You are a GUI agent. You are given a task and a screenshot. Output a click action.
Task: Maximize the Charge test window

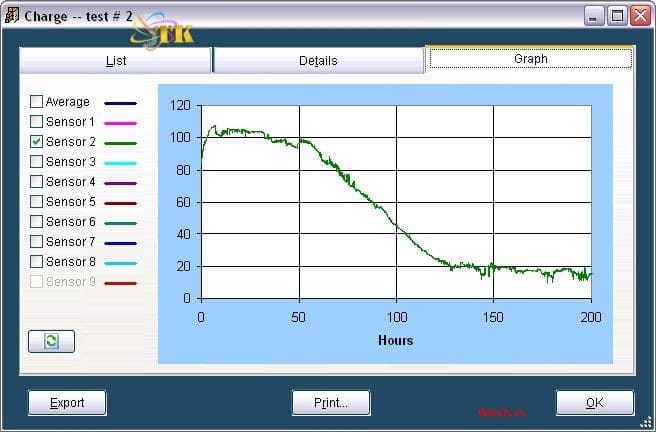click(x=618, y=15)
